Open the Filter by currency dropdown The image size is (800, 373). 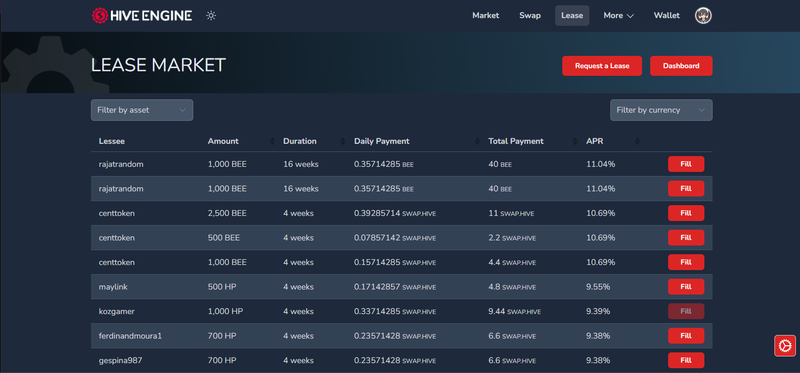pyautogui.click(x=661, y=110)
